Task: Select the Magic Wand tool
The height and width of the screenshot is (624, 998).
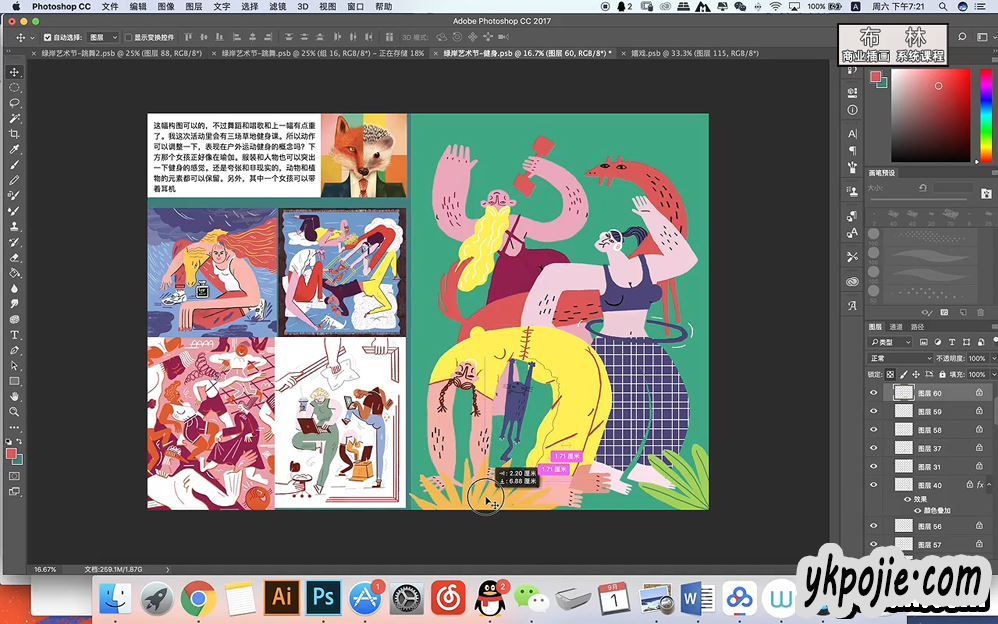Action: [x=15, y=118]
